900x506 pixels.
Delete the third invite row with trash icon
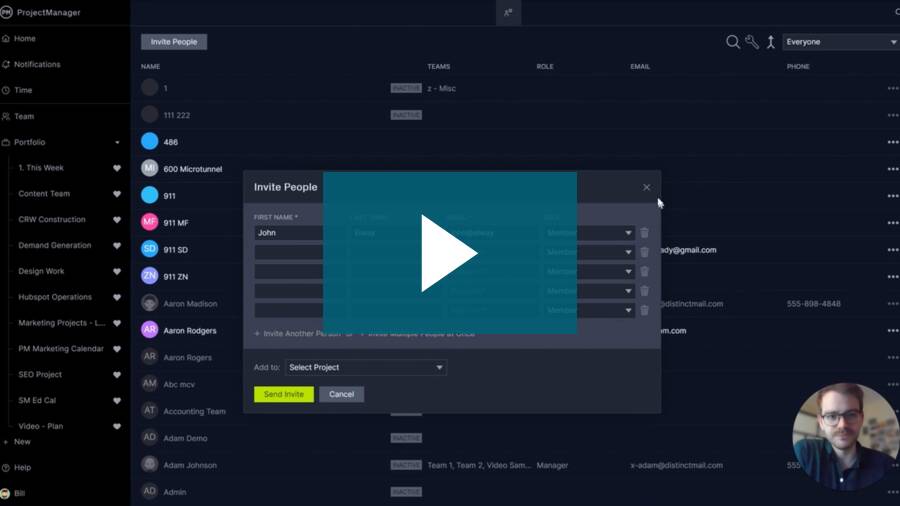[x=645, y=272]
